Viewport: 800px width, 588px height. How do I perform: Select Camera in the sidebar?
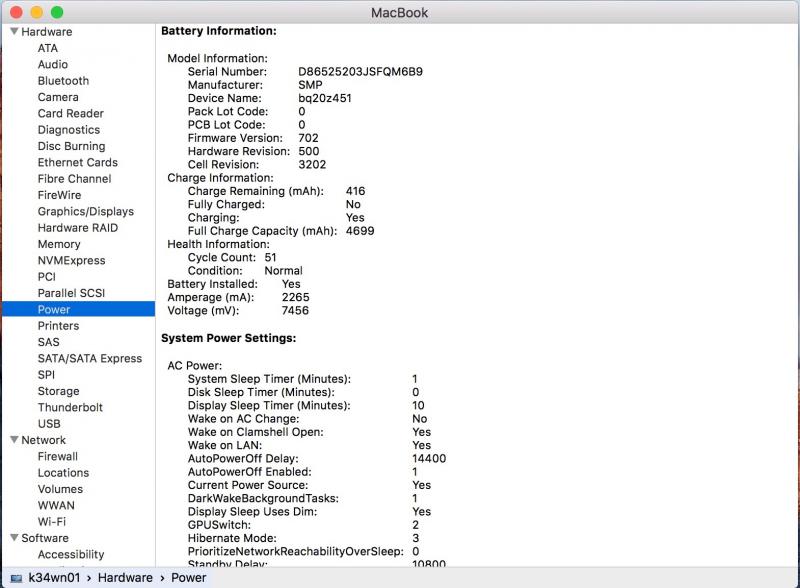58,97
